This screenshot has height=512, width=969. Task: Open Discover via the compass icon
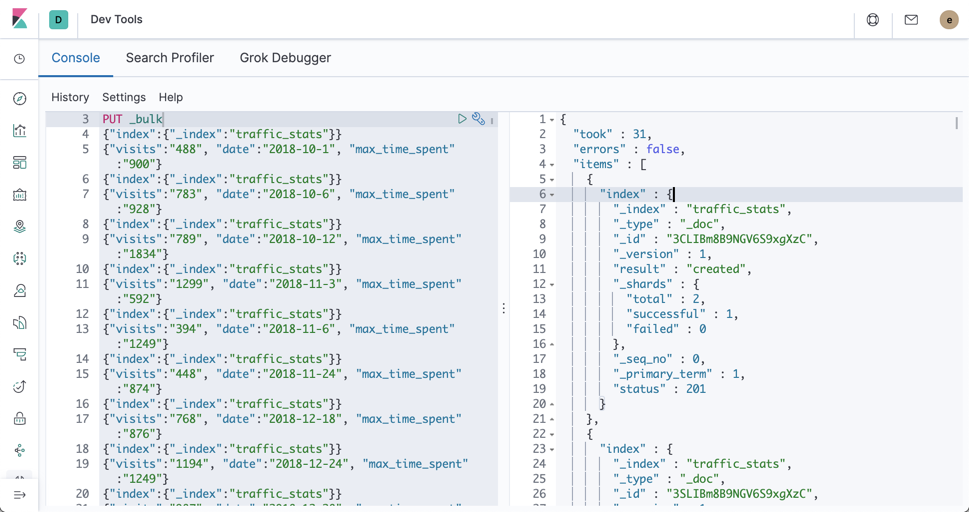(x=20, y=99)
